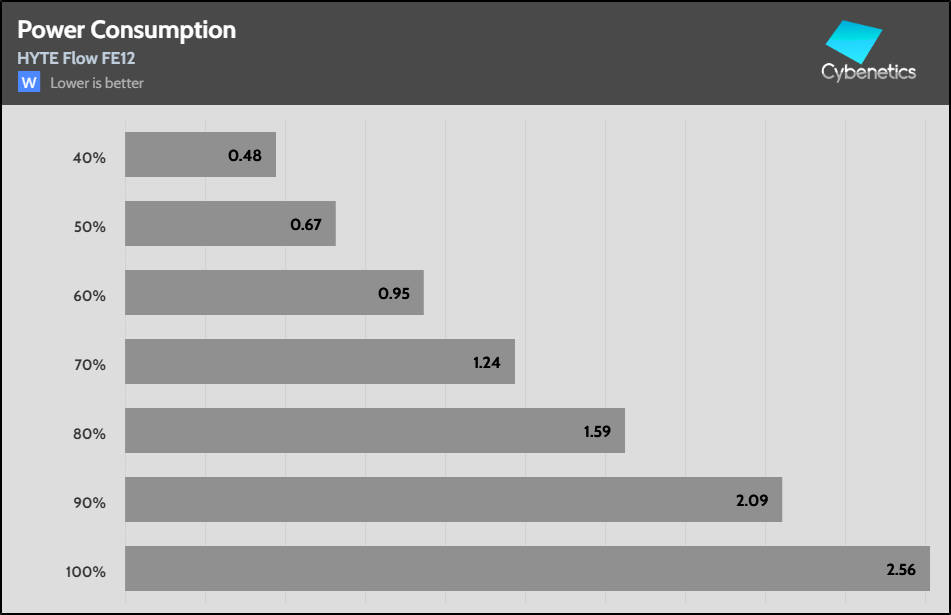Click the 100% axis label
Viewport: 951px width, 615px height.
(86, 572)
